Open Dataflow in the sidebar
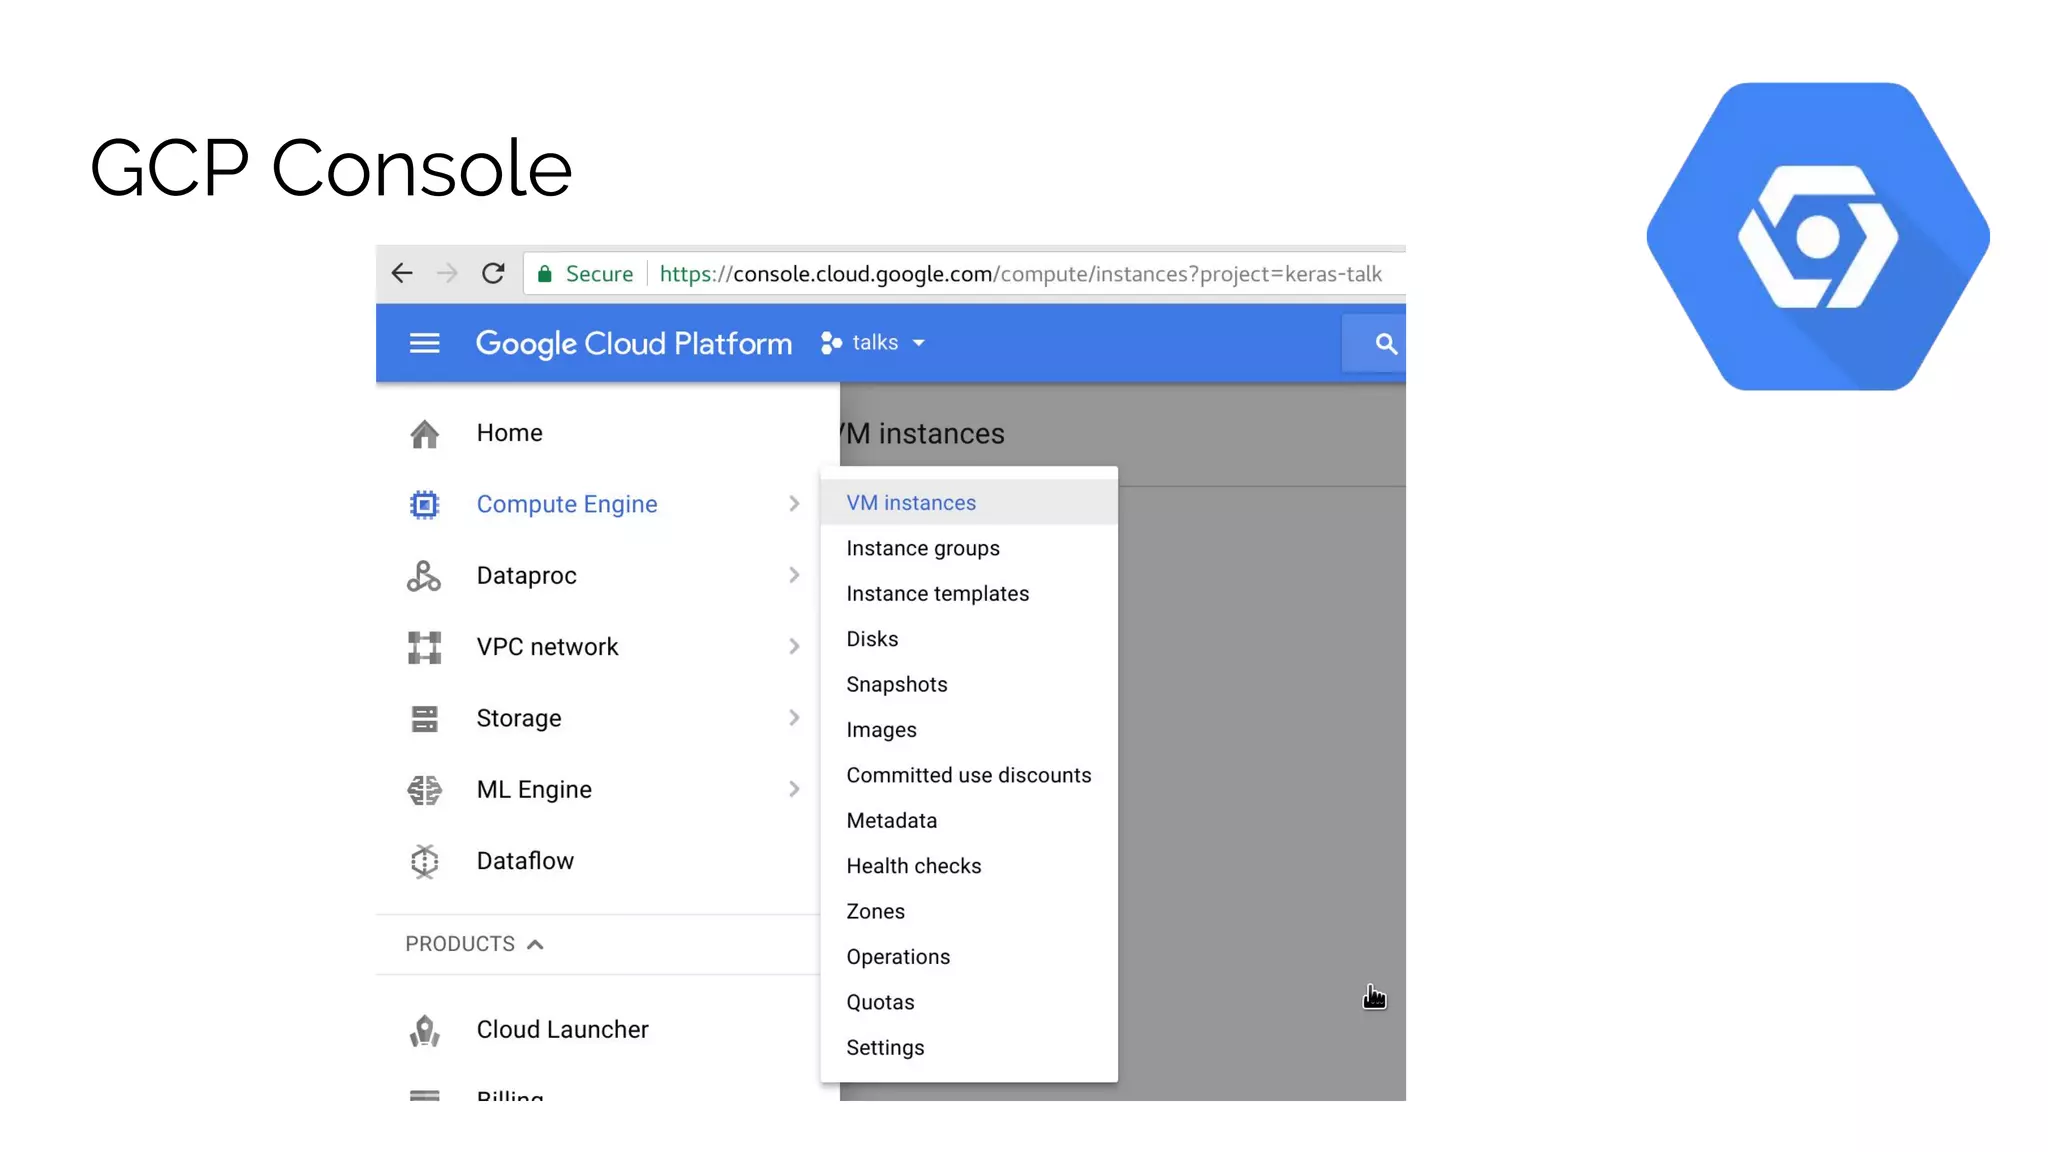The height and width of the screenshot is (1152, 2048). click(525, 861)
